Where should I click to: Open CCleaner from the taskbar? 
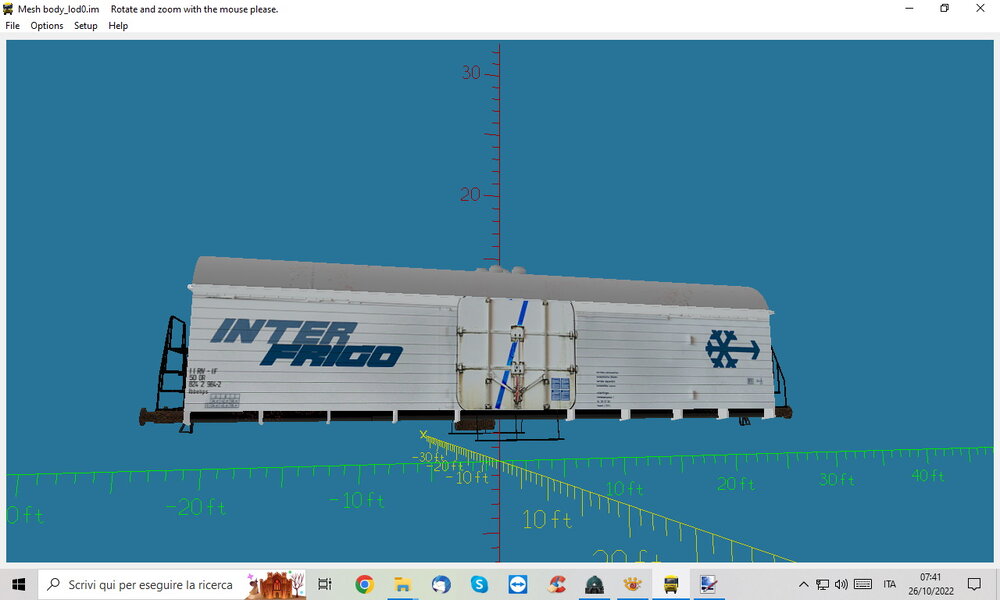556,584
